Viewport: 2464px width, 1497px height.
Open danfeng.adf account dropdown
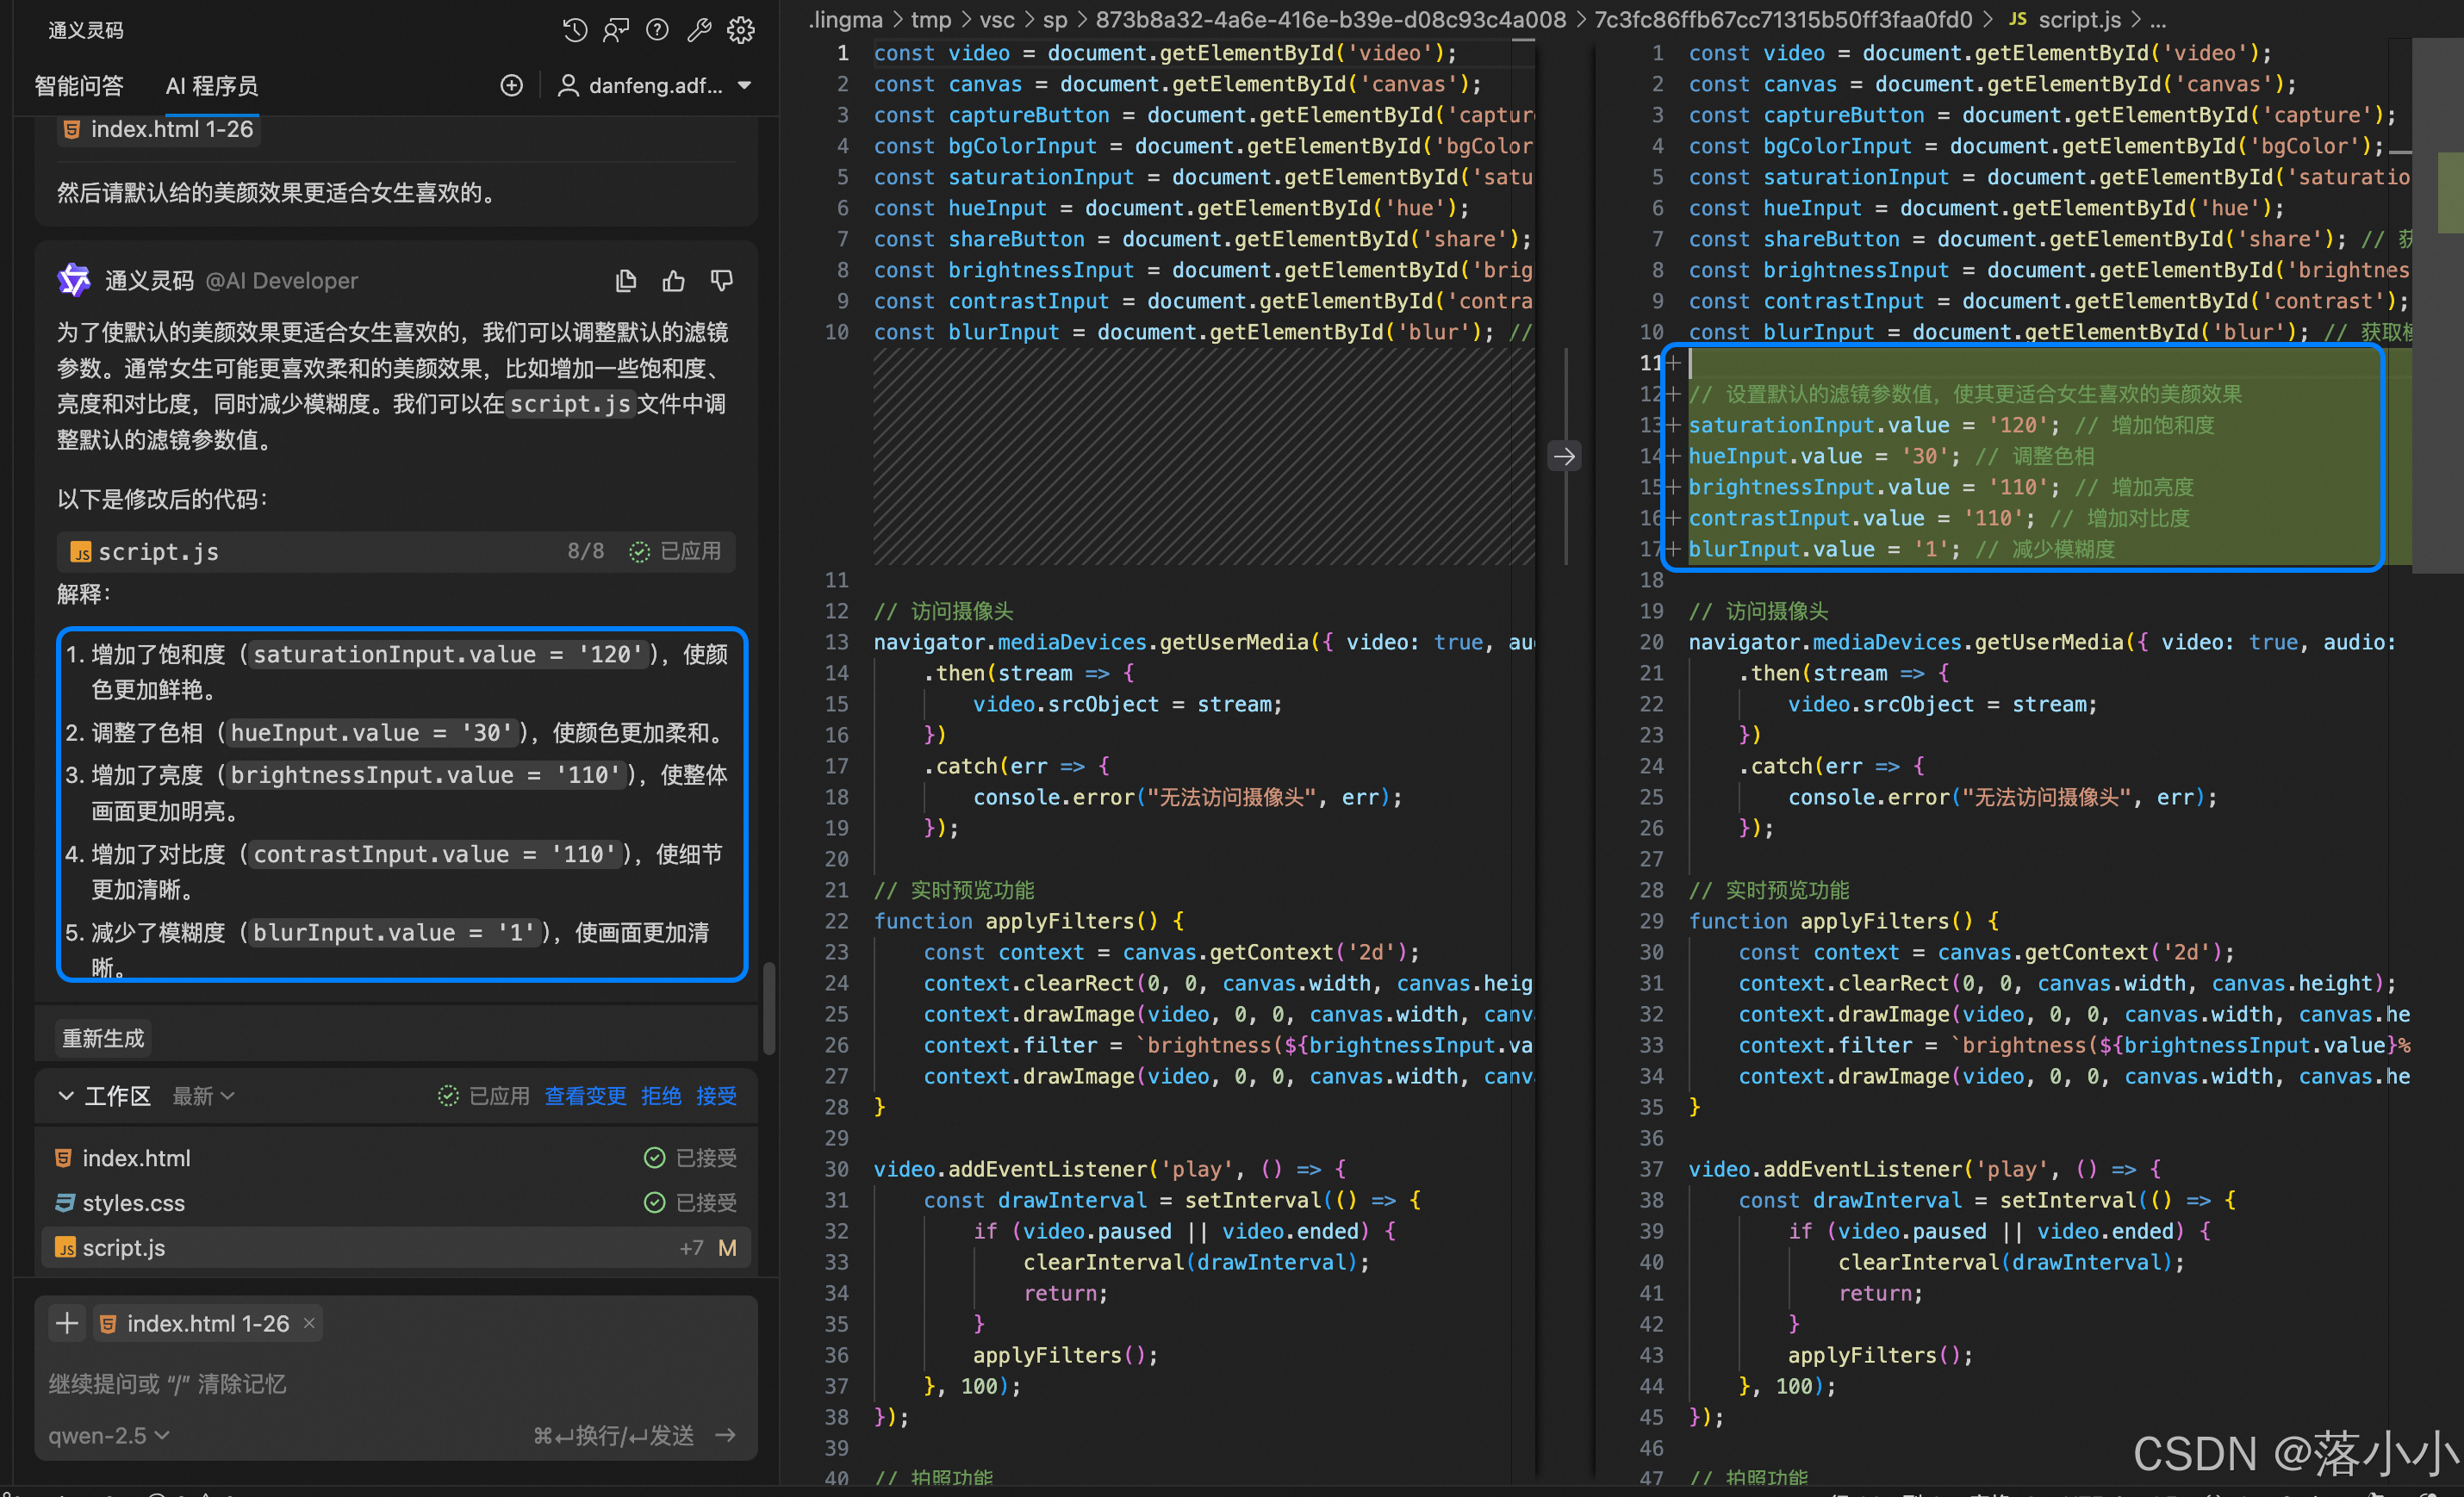655,86
